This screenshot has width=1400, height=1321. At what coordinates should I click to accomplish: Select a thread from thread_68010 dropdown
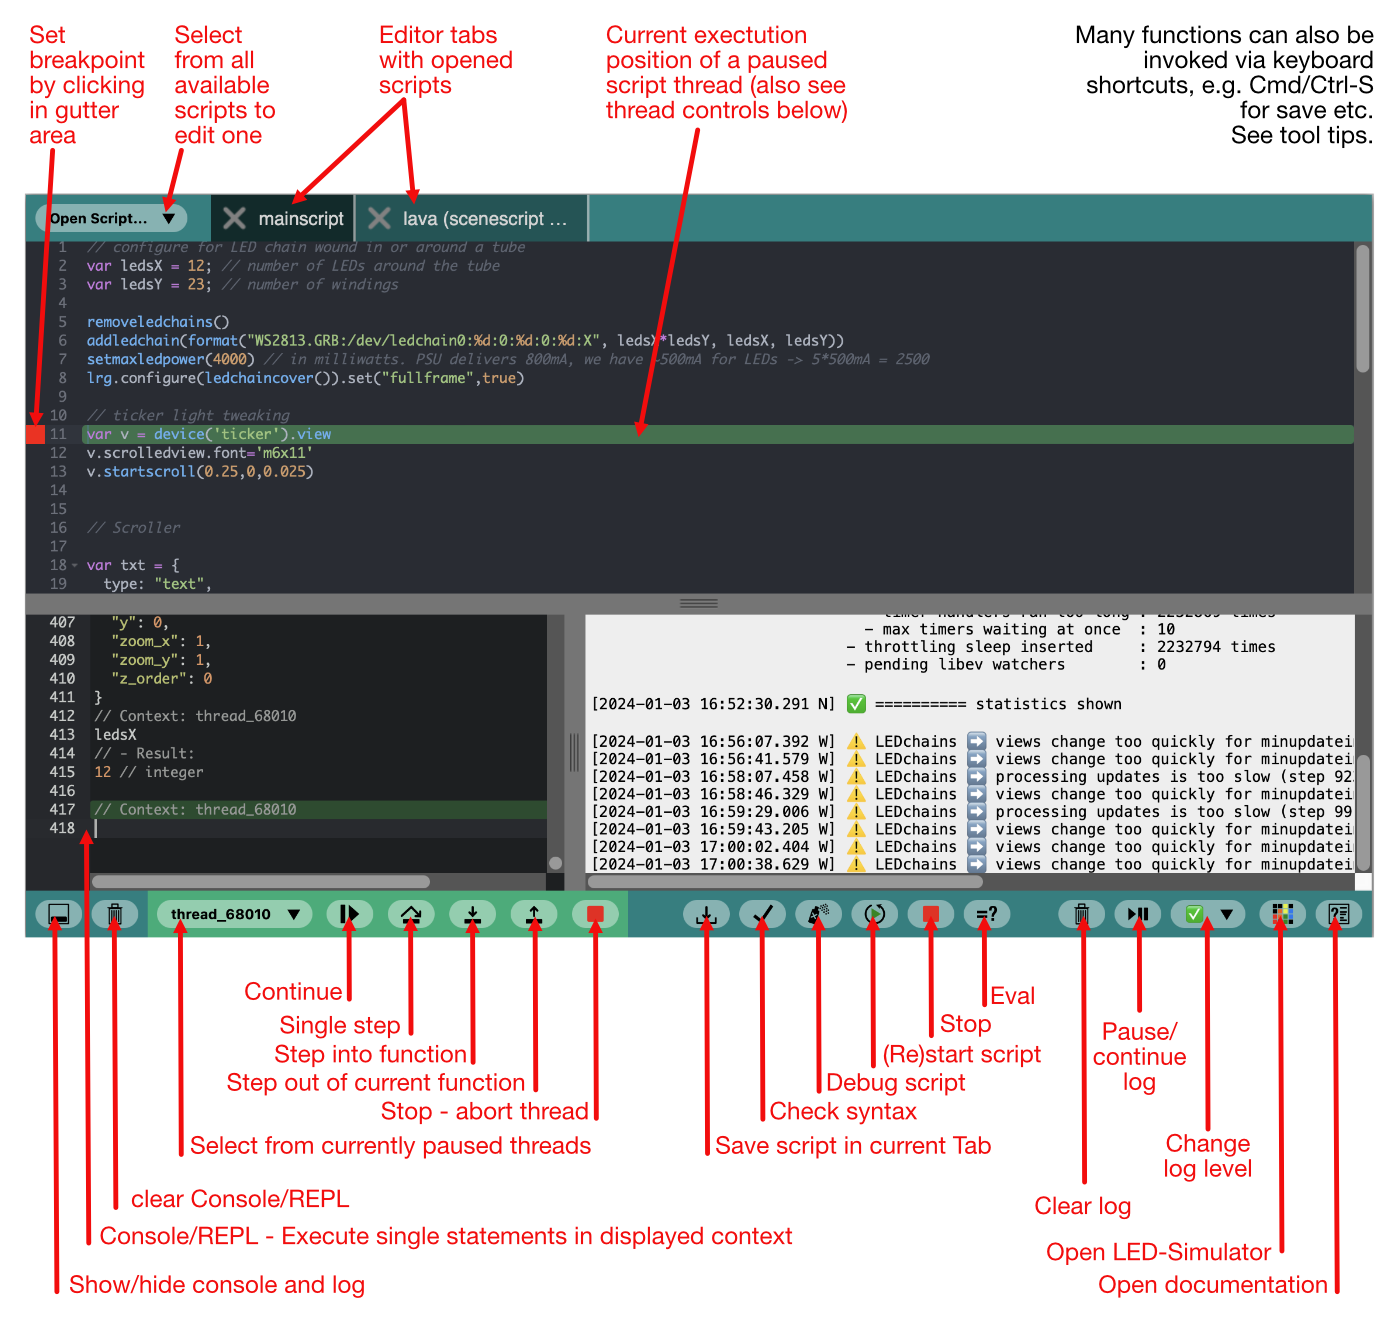(x=233, y=913)
